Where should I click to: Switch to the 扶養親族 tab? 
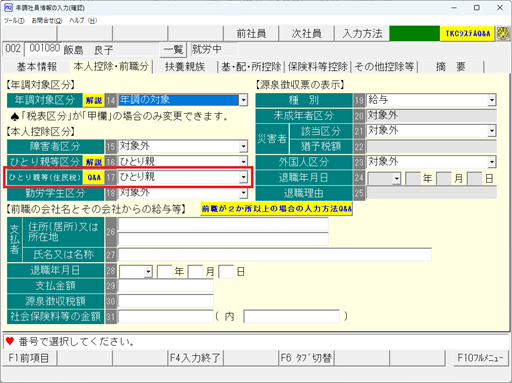pyautogui.click(x=185, y=67)
